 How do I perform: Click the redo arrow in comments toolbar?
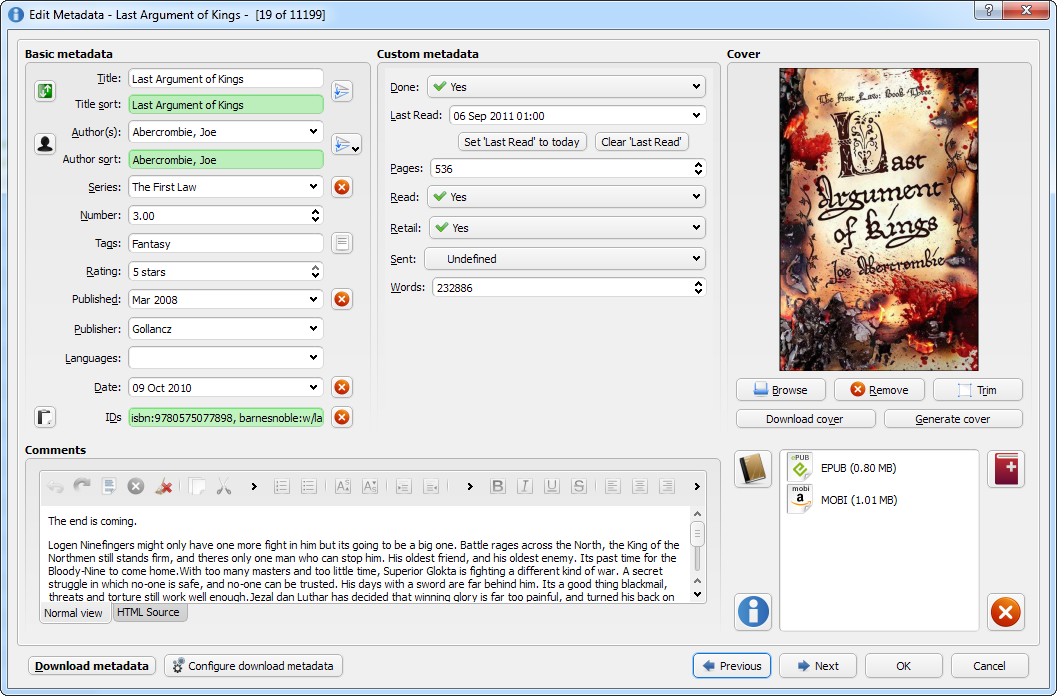pos(82,486)
